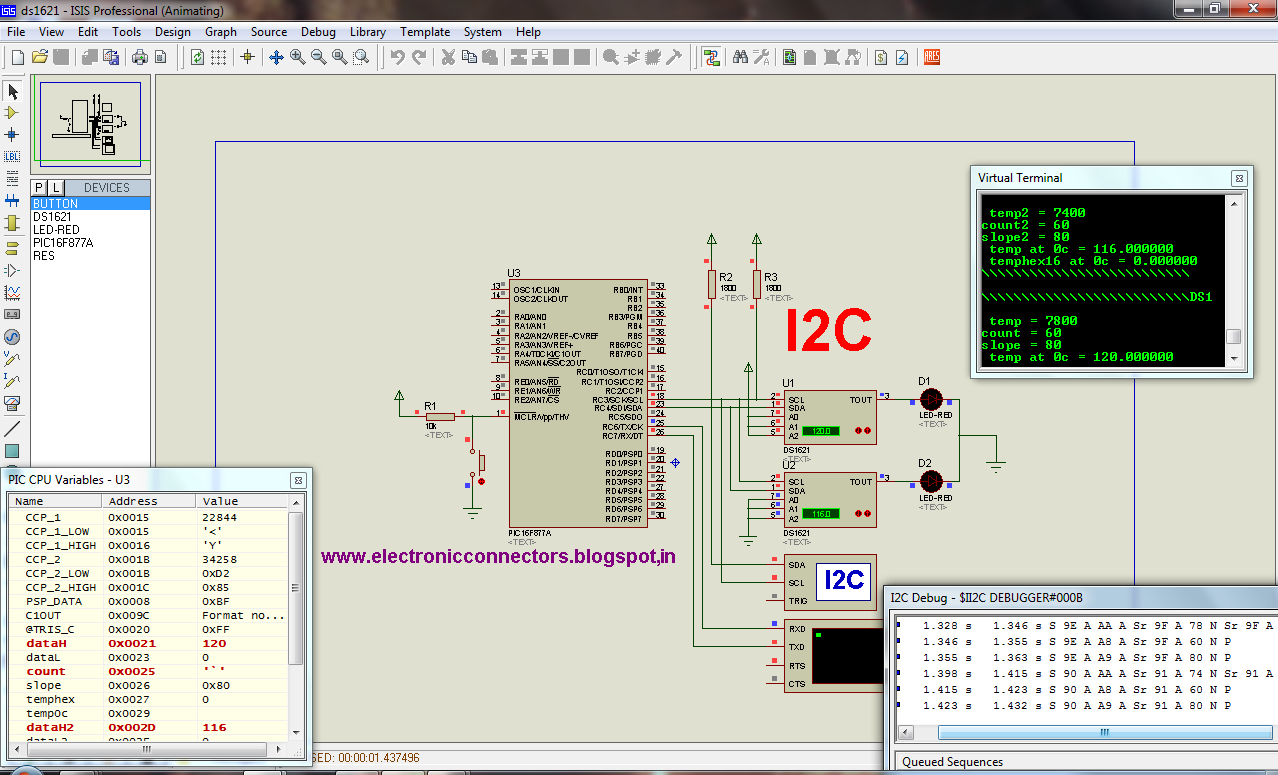
Task: Activate Component placement mode
Action: (13, 111)
